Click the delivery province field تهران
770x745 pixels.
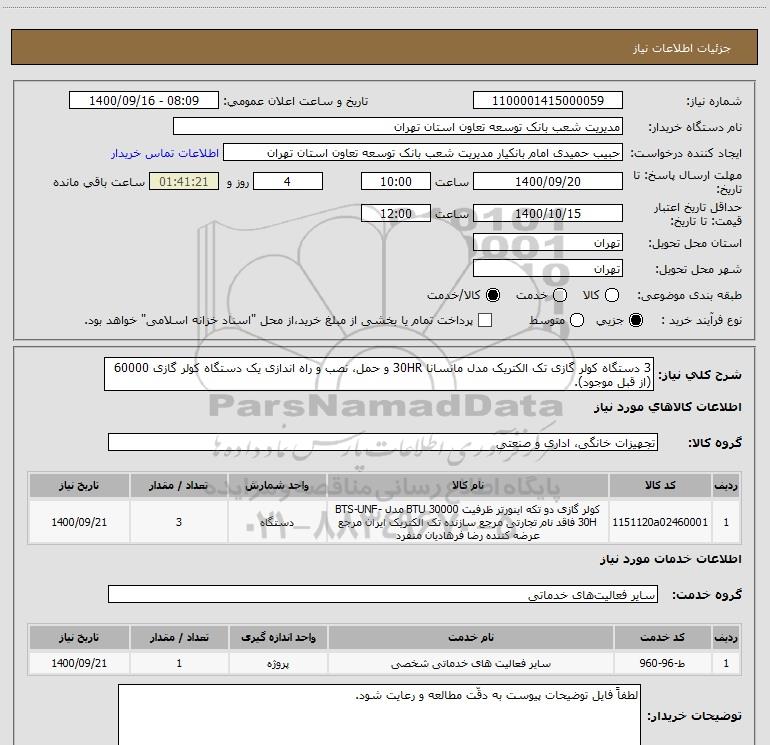(x=548, y=243)
